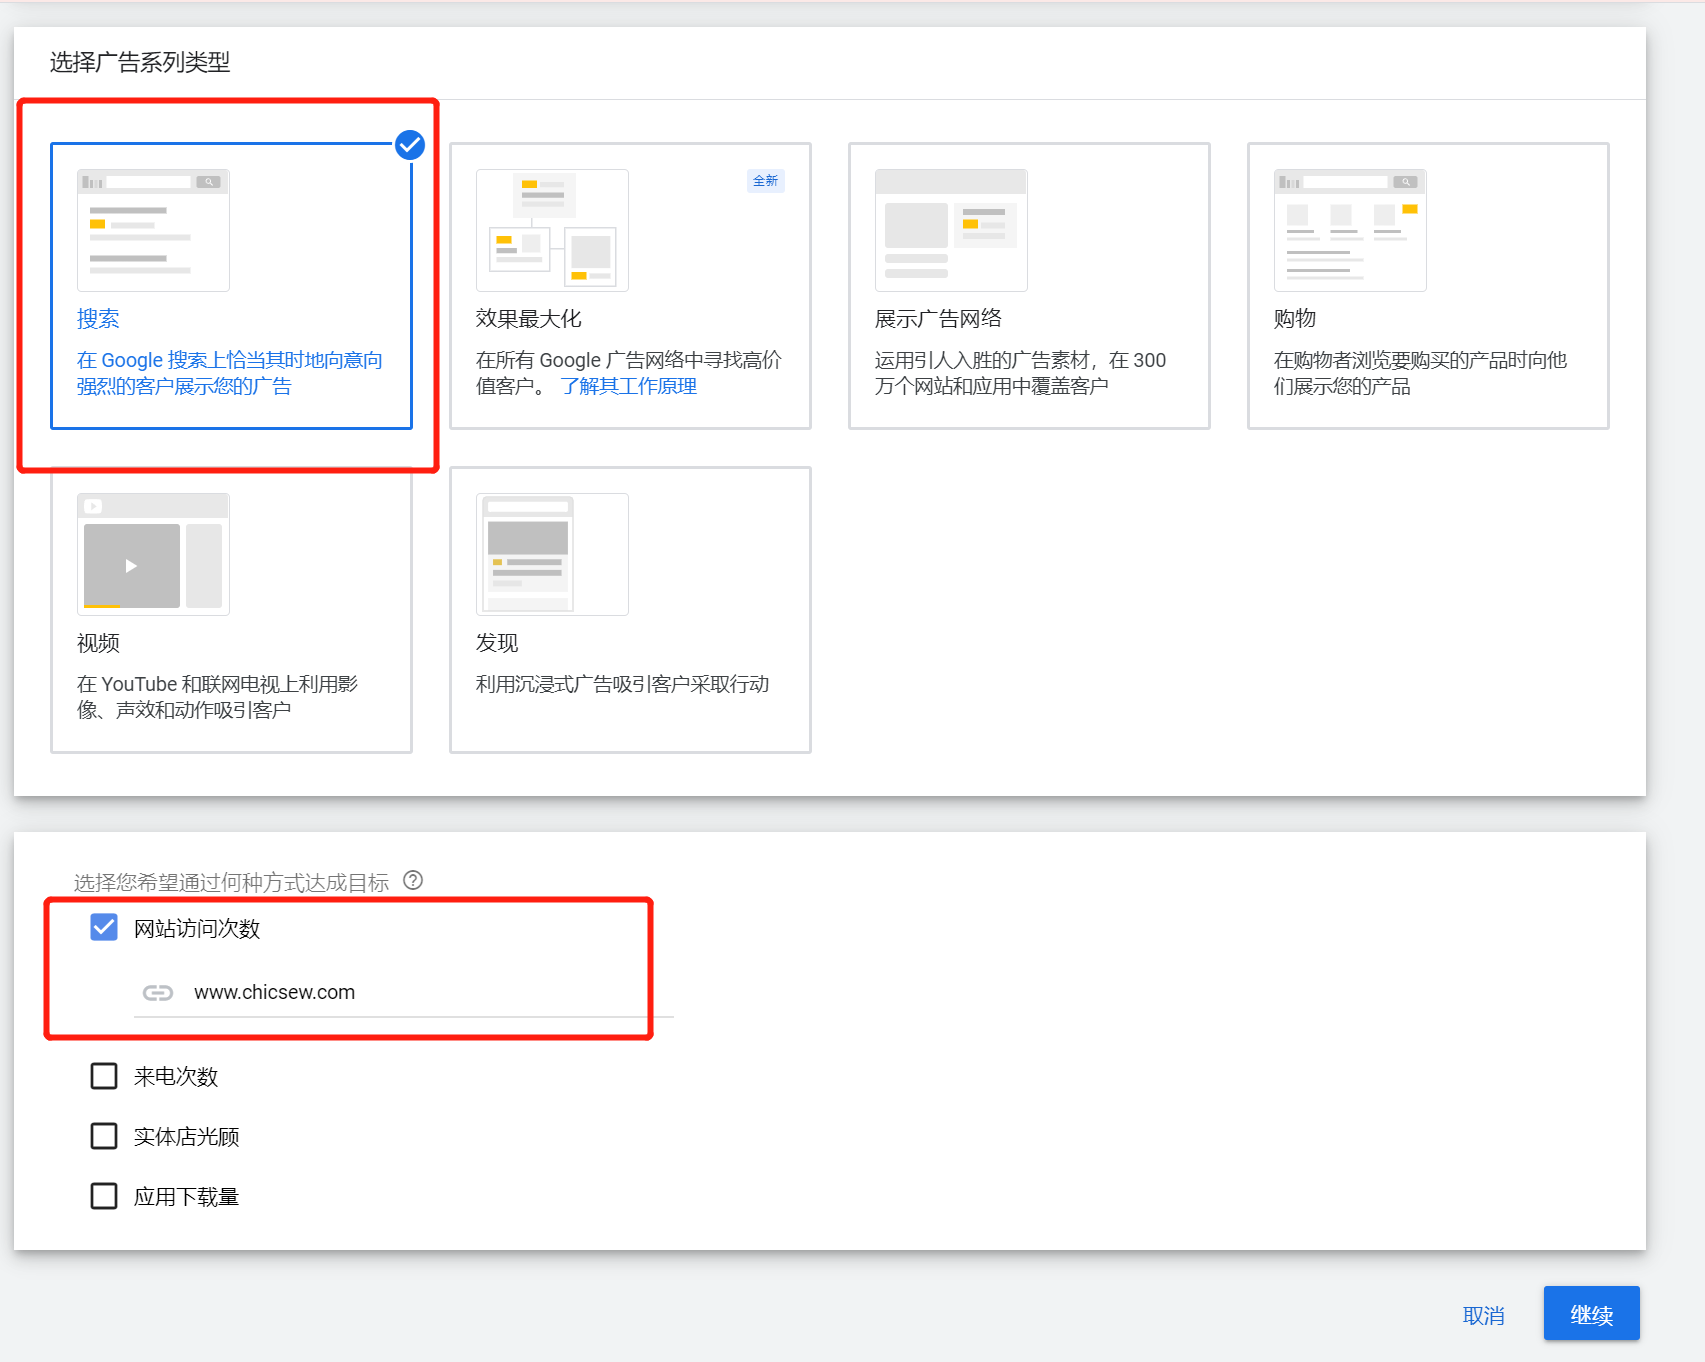Choose the 视频 campaign type card
1705x1362 pixels.
(231, 608)
